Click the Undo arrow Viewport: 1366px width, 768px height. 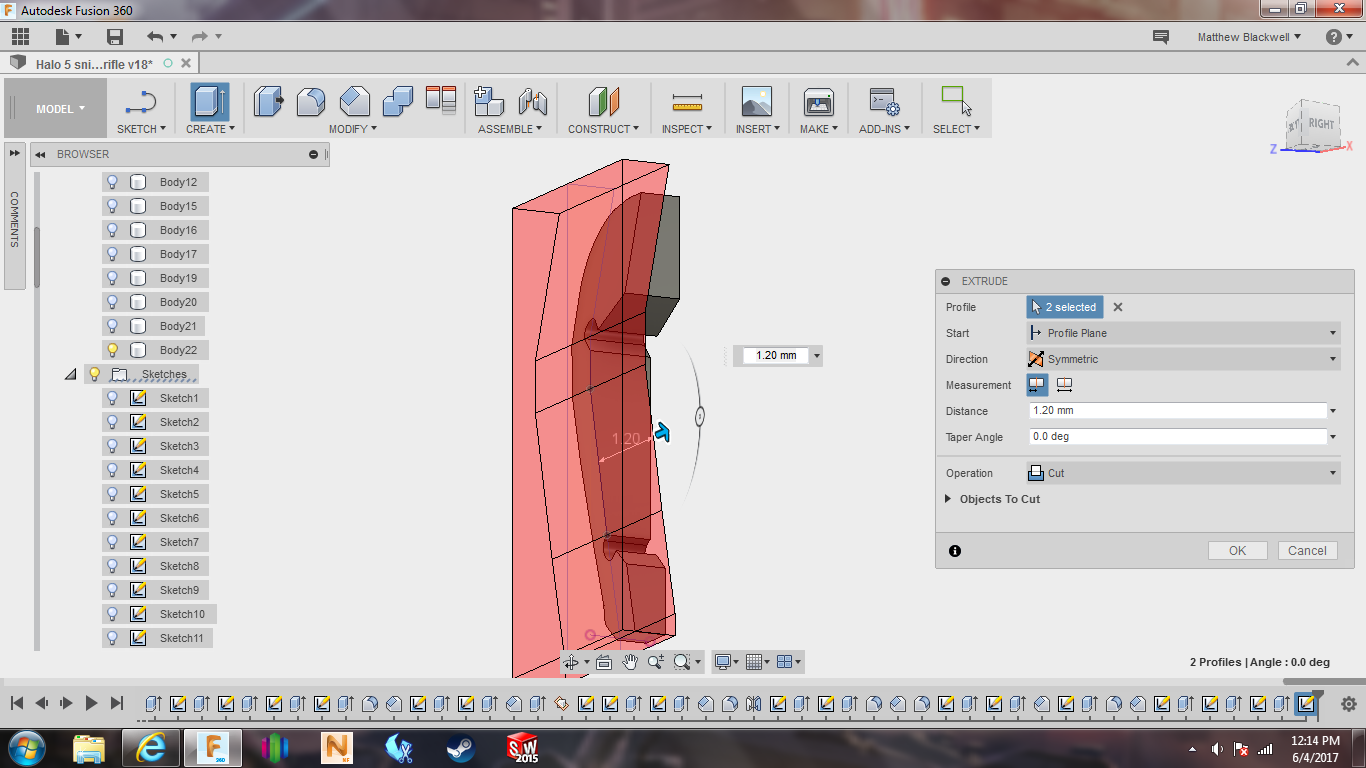[x=154, y=37]
